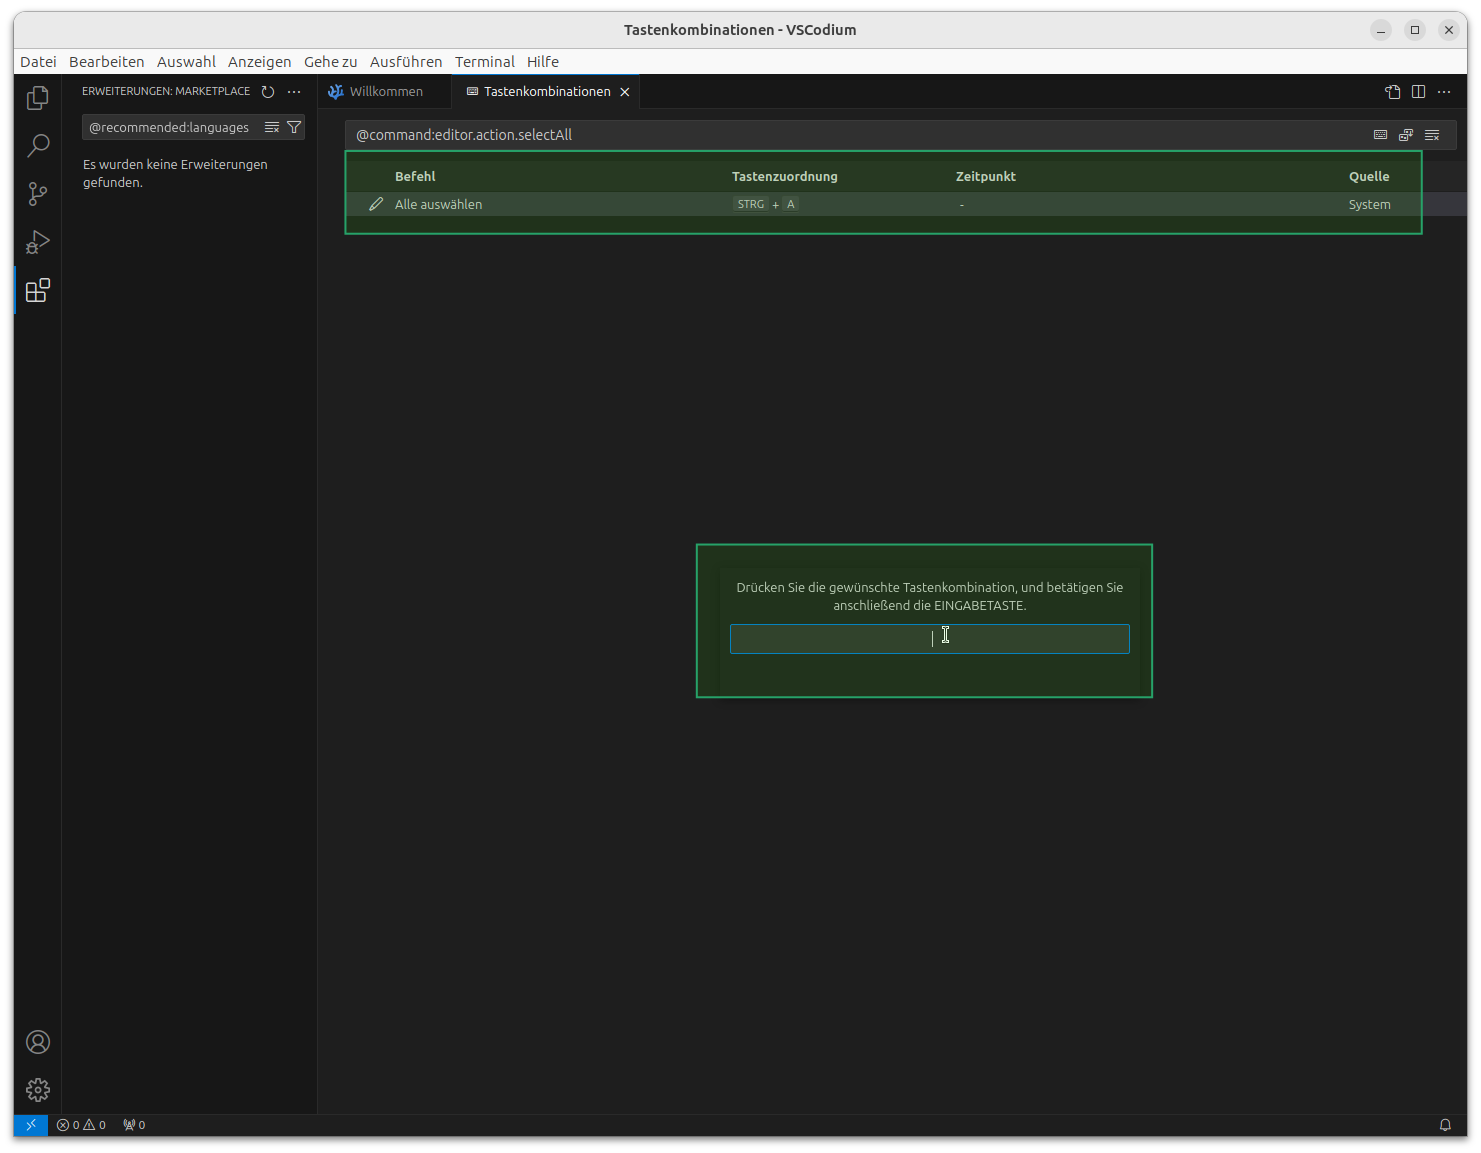Open the Manage gear icon
The width and height of the screenshot is (1481, 1153).
pyautogui.click(x=37, y=1090)
